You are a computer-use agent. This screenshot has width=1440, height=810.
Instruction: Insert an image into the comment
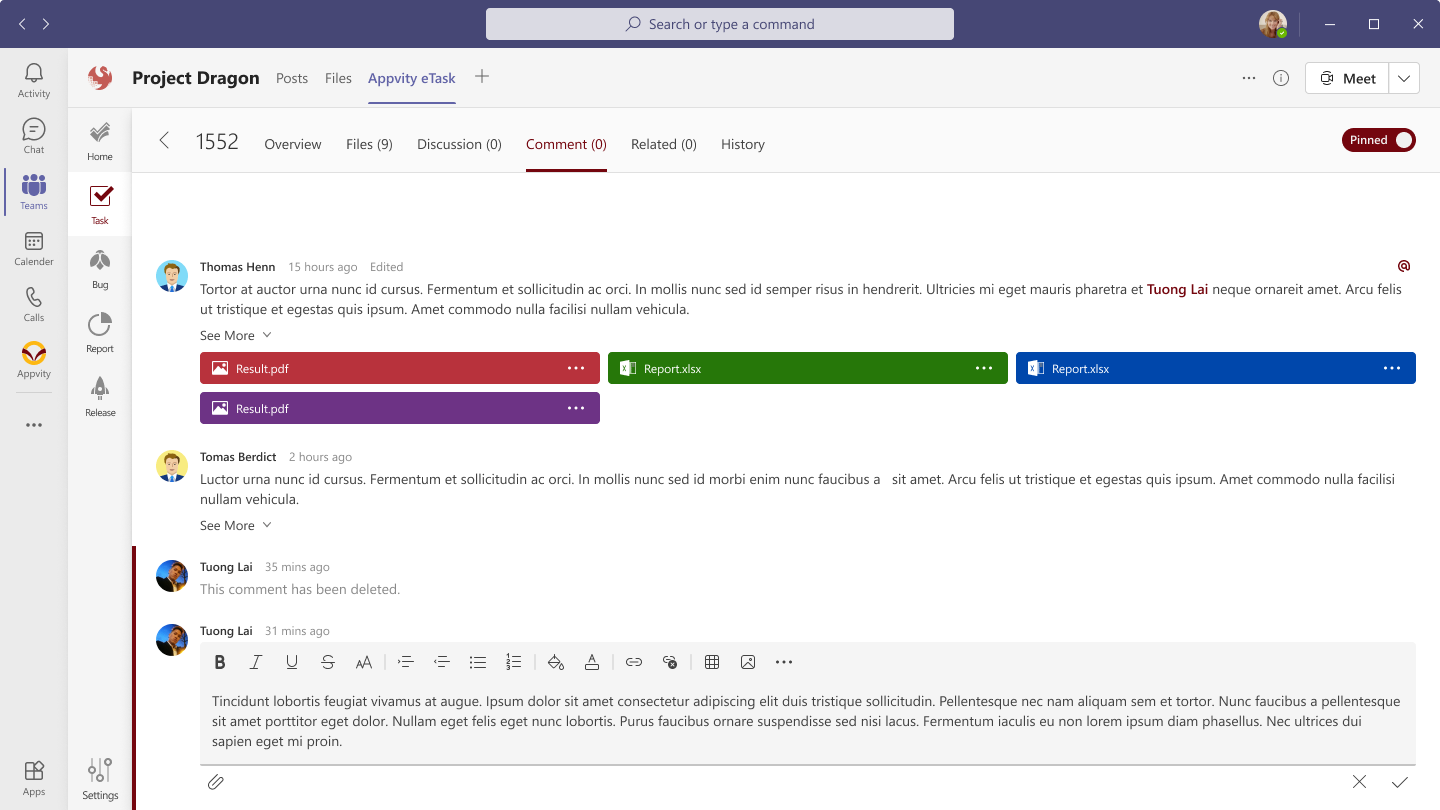coord(748,661)
